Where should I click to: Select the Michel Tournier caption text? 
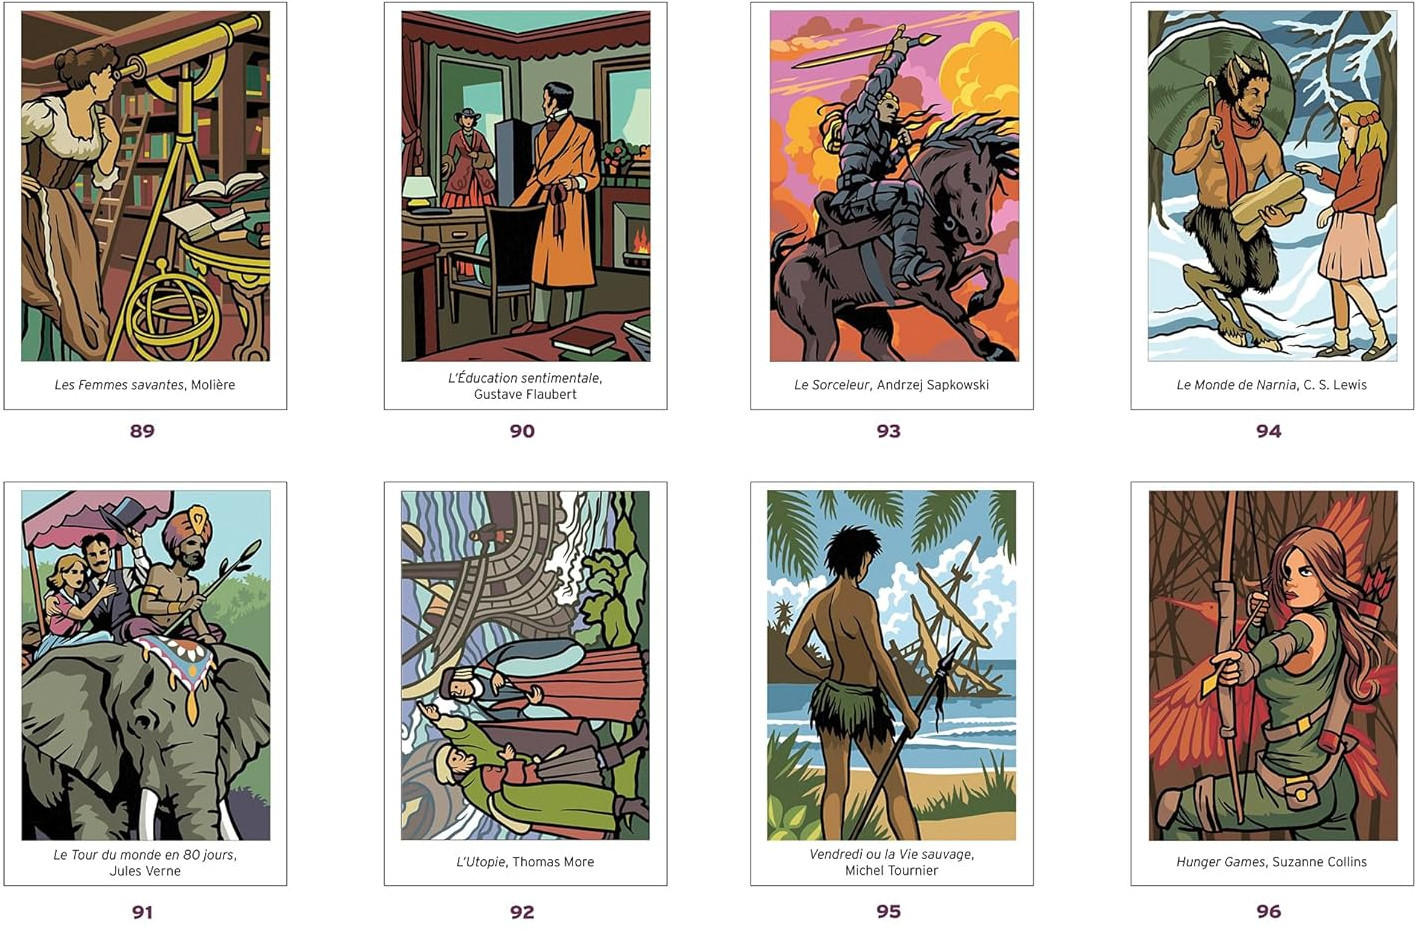click(x=891, y=871)
